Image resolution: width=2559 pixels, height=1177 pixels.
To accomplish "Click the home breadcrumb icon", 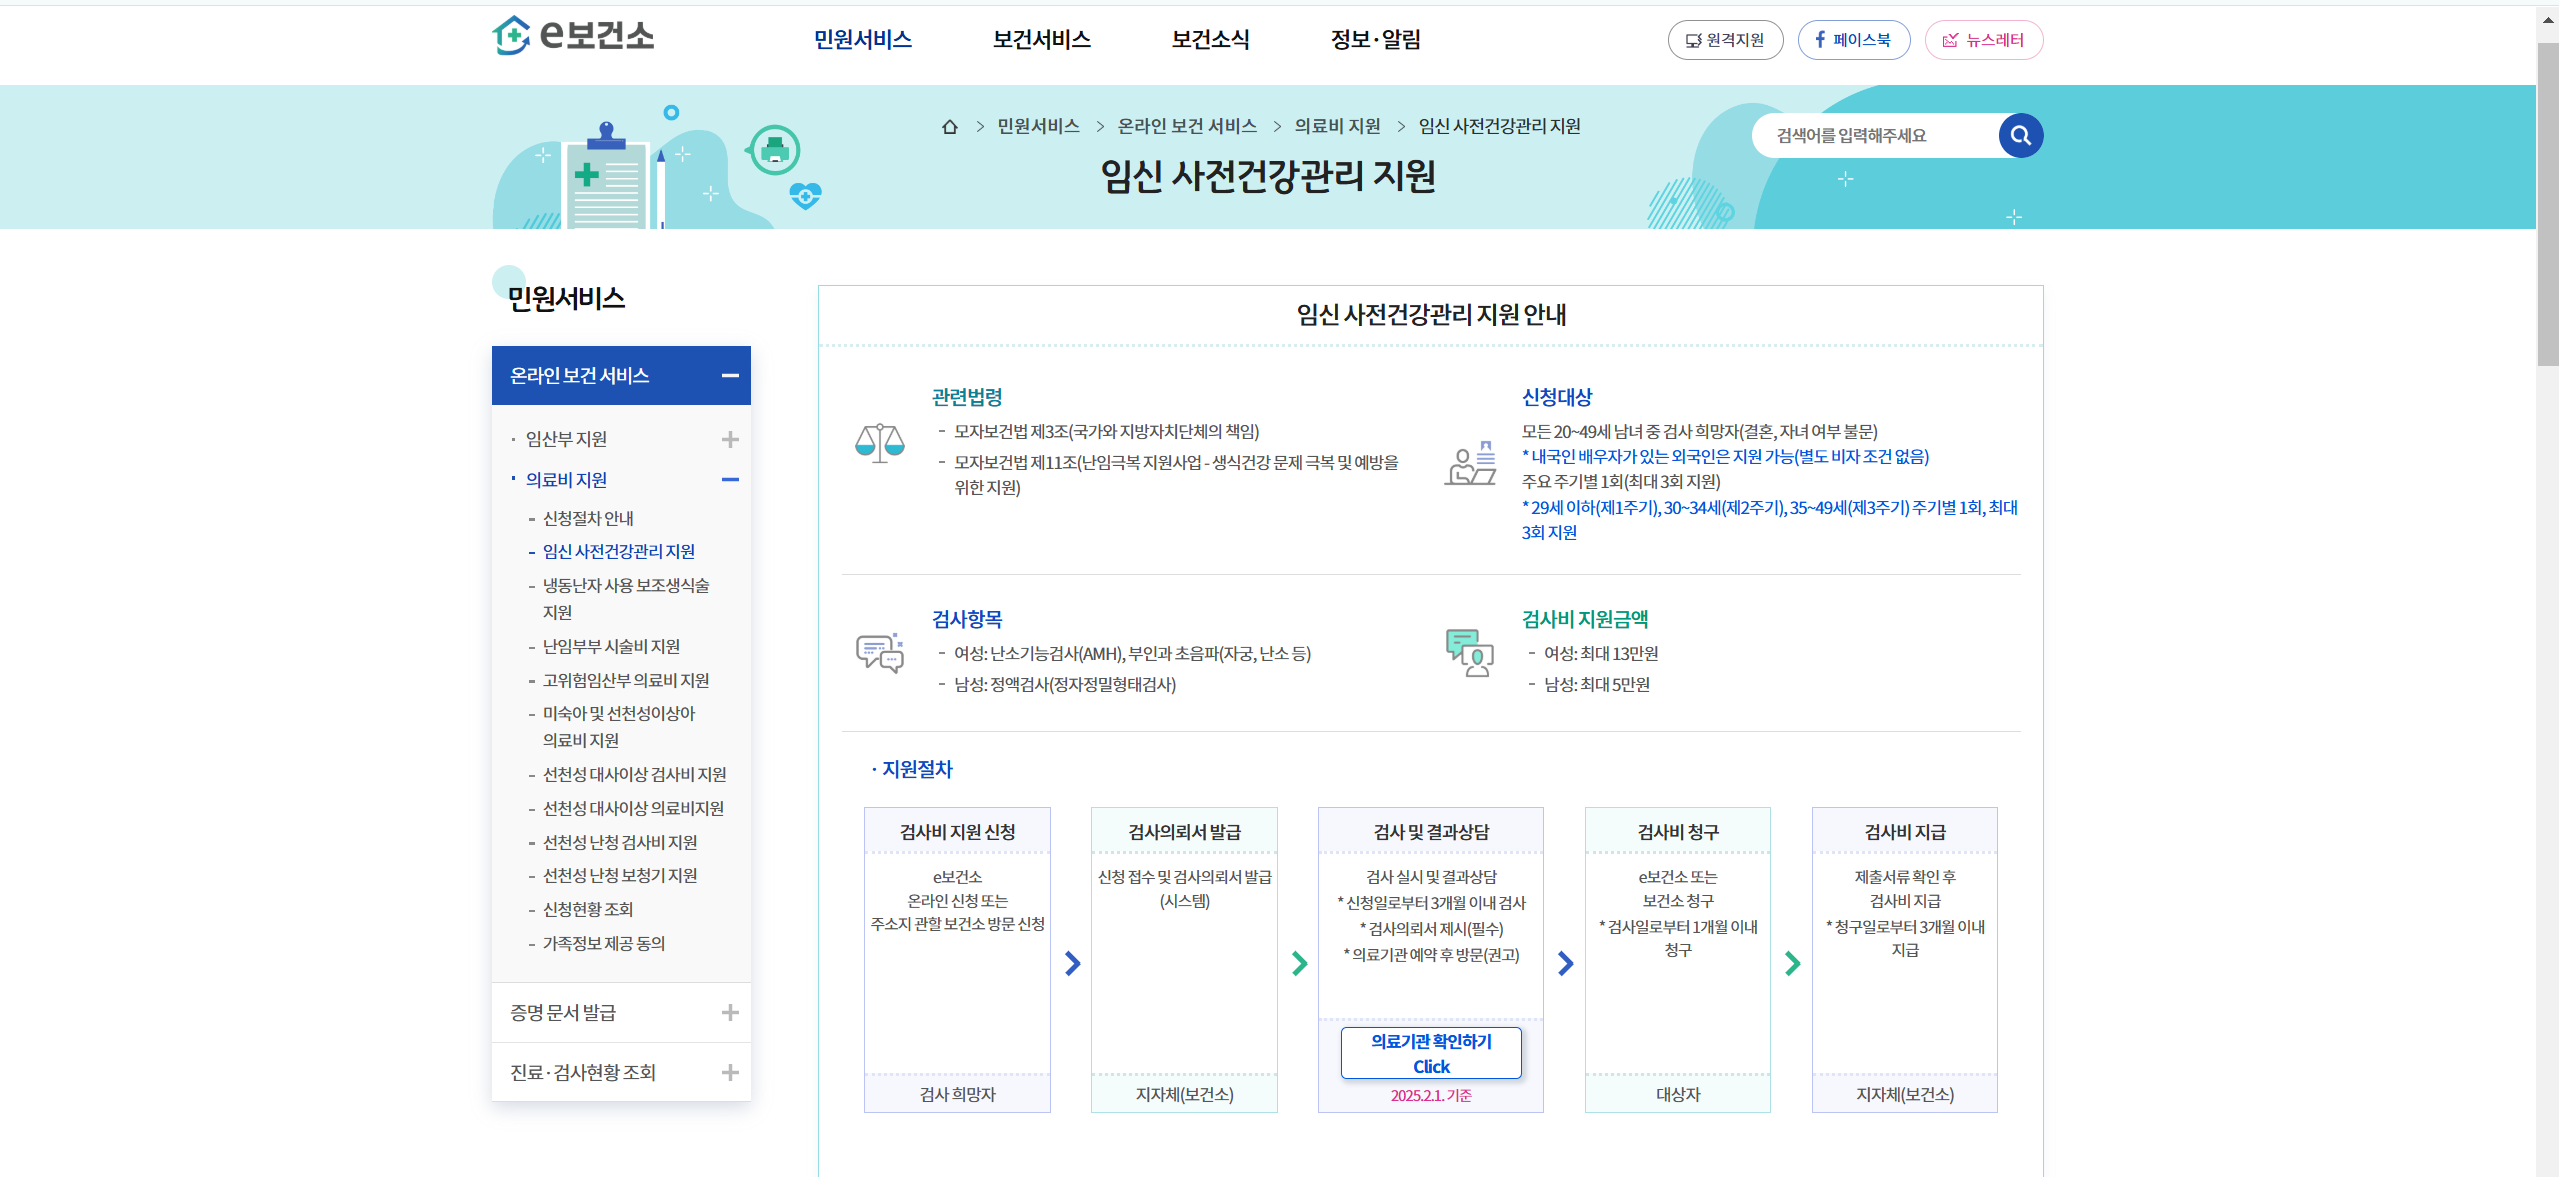I will [x=949, y=127].
